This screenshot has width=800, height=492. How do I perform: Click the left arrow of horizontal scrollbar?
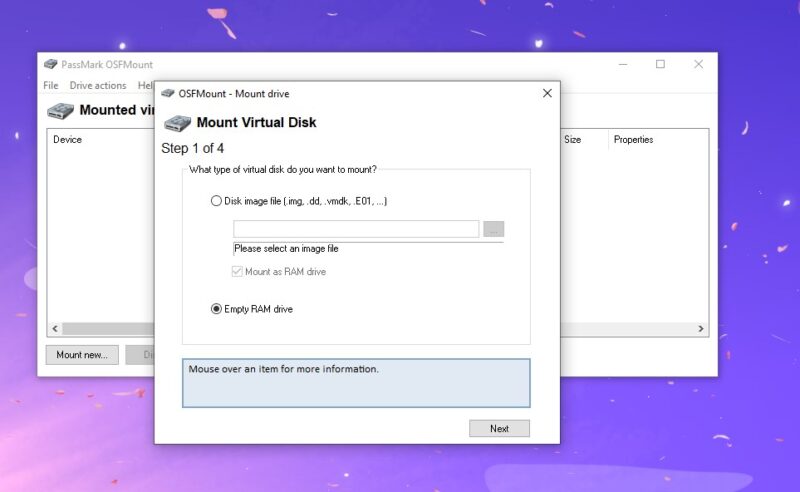tap(55, 329)
